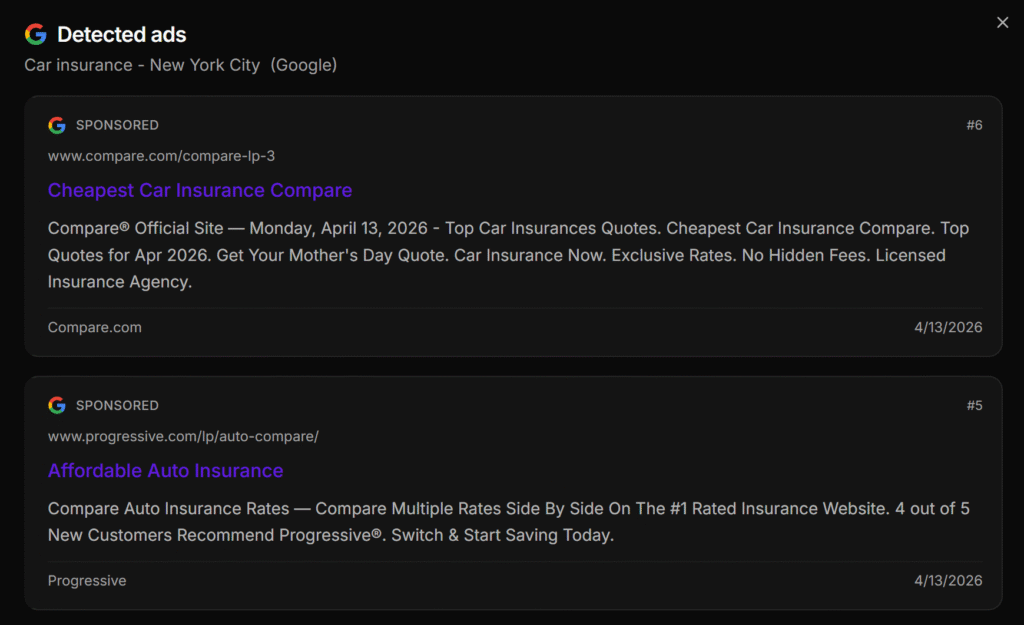The height and width of the screenshot is (625, 1024).
Task: Click the #6 ad position badge
Action: 973,125
